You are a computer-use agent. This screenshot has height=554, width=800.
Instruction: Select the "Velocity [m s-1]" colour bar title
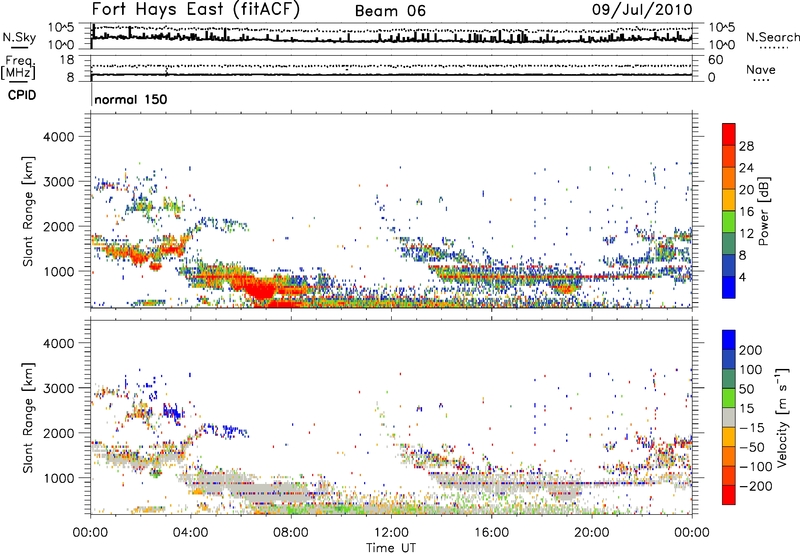[782, 417]
